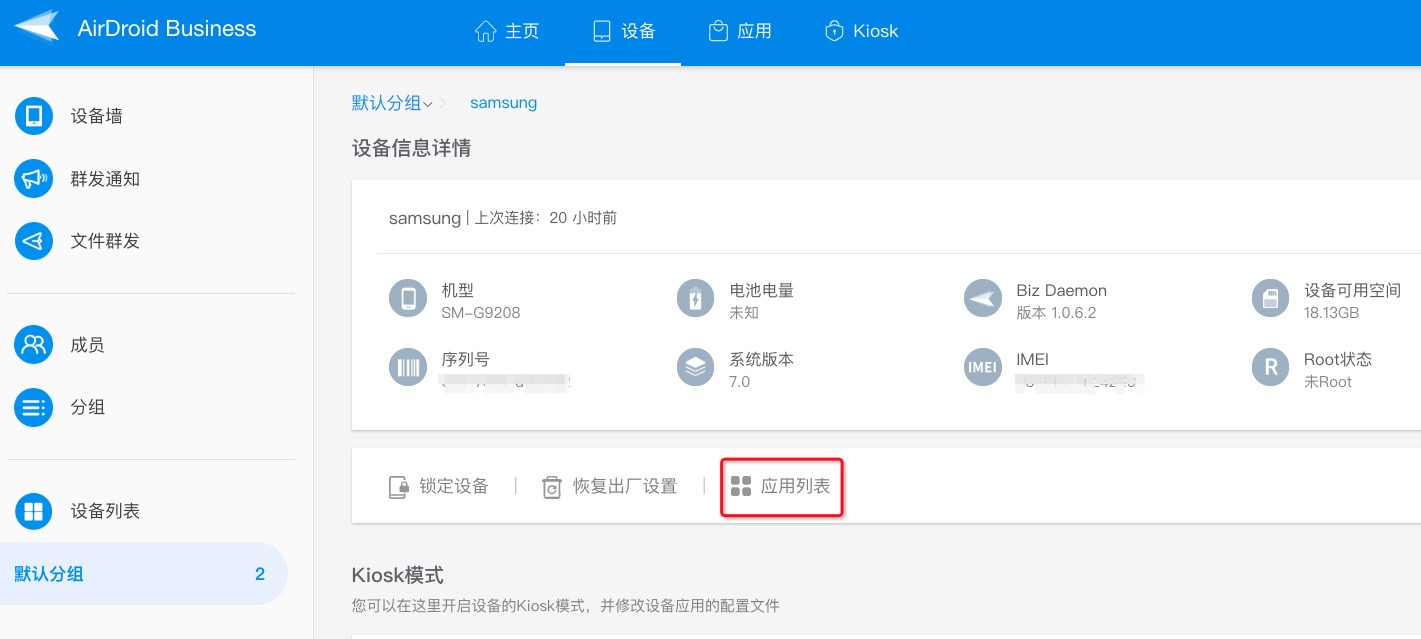Click the 设备墙 tablet icon
Image resolution: width=1421 pixels, height=639 pixels.
(x=34, y=116)
